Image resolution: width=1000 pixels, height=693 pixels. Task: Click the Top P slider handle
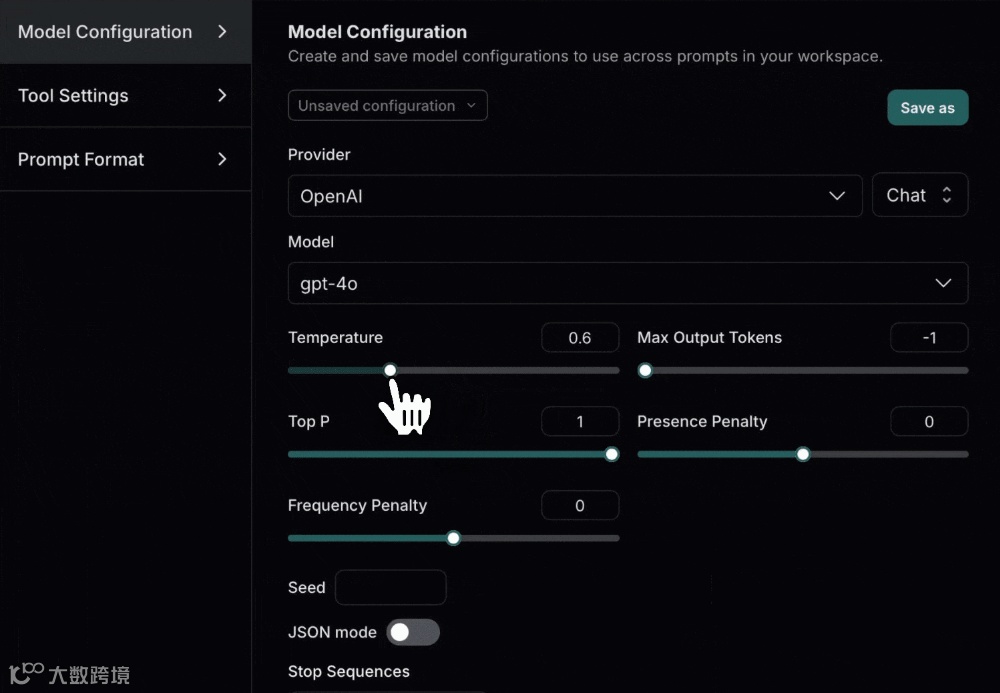coord(612,454)
